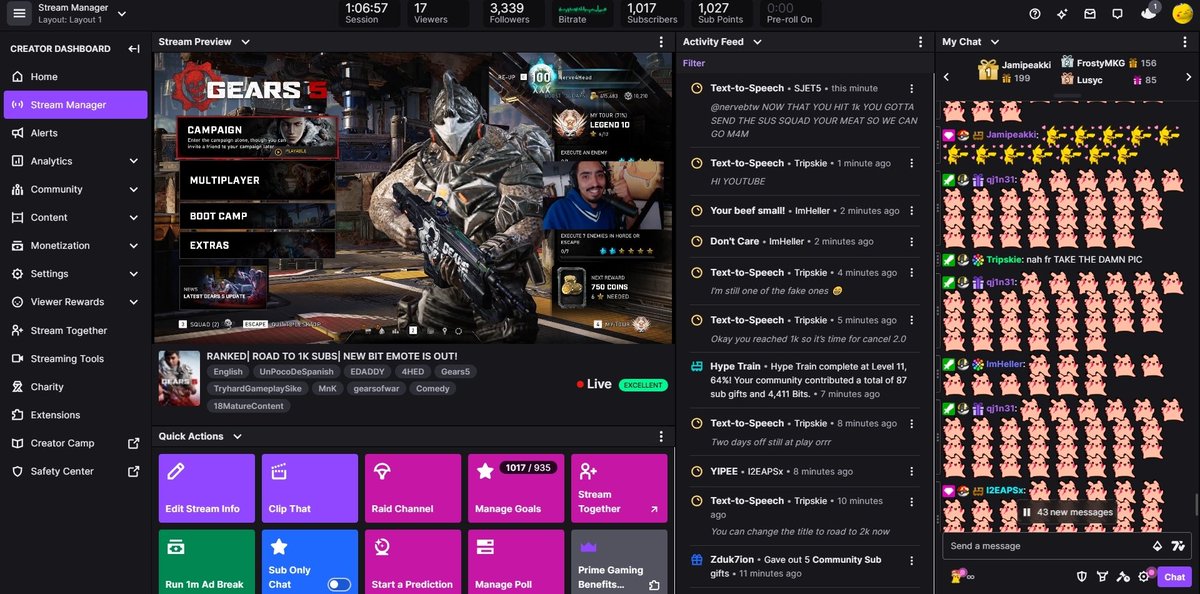Open the My Chat panel dropdown
1200x594 pixels.
994,42
